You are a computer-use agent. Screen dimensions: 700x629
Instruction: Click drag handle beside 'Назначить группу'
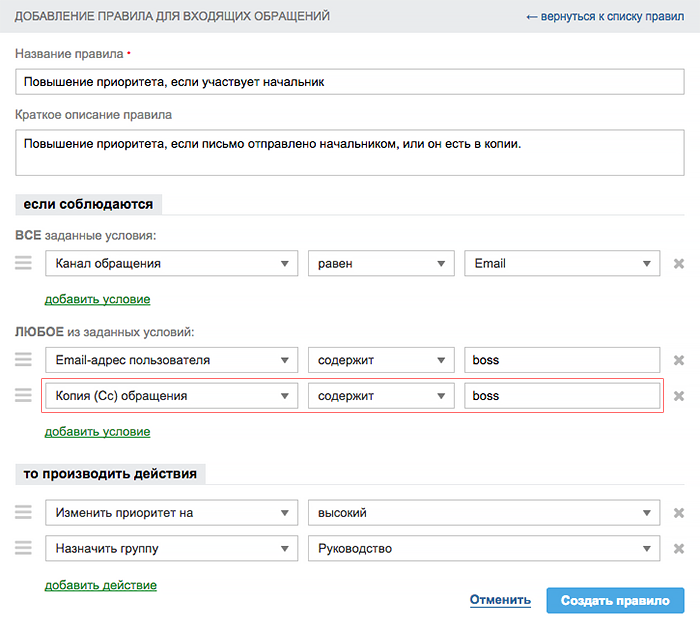coord(23,548)
